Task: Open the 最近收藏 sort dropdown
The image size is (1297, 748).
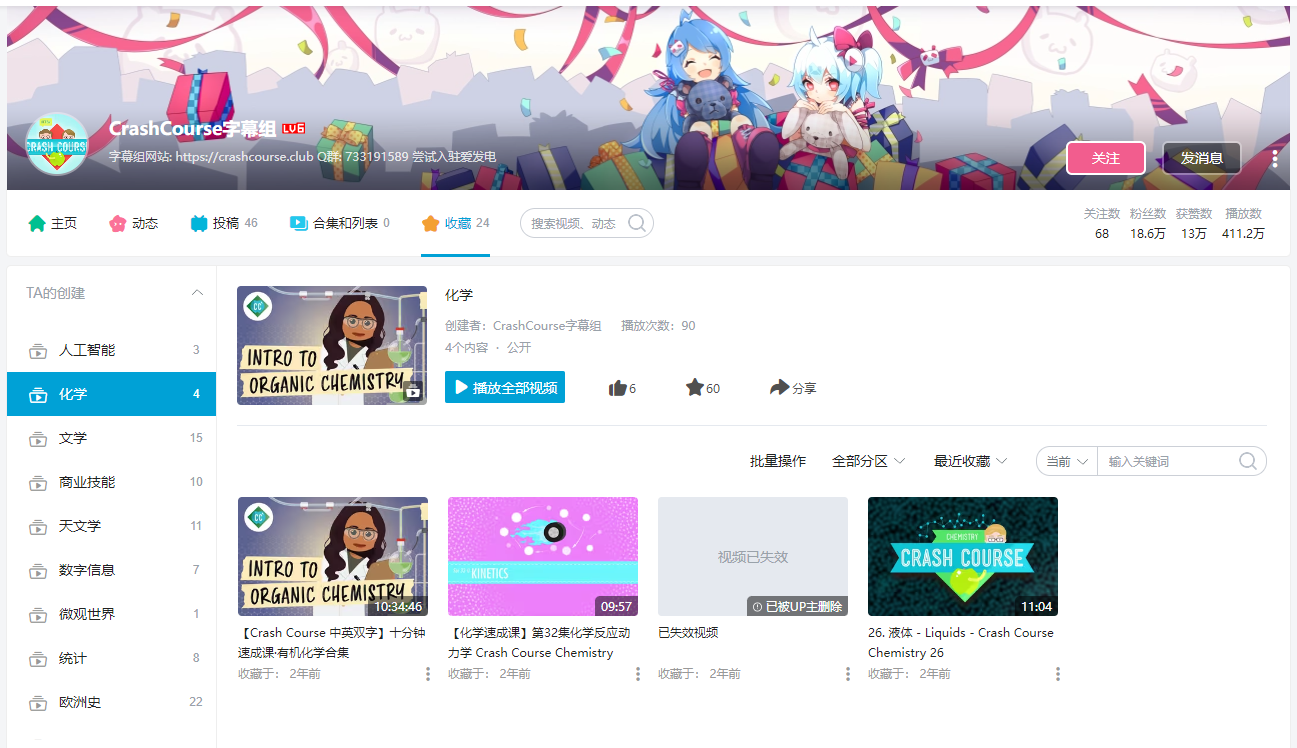Action: (x=970, y=461)
